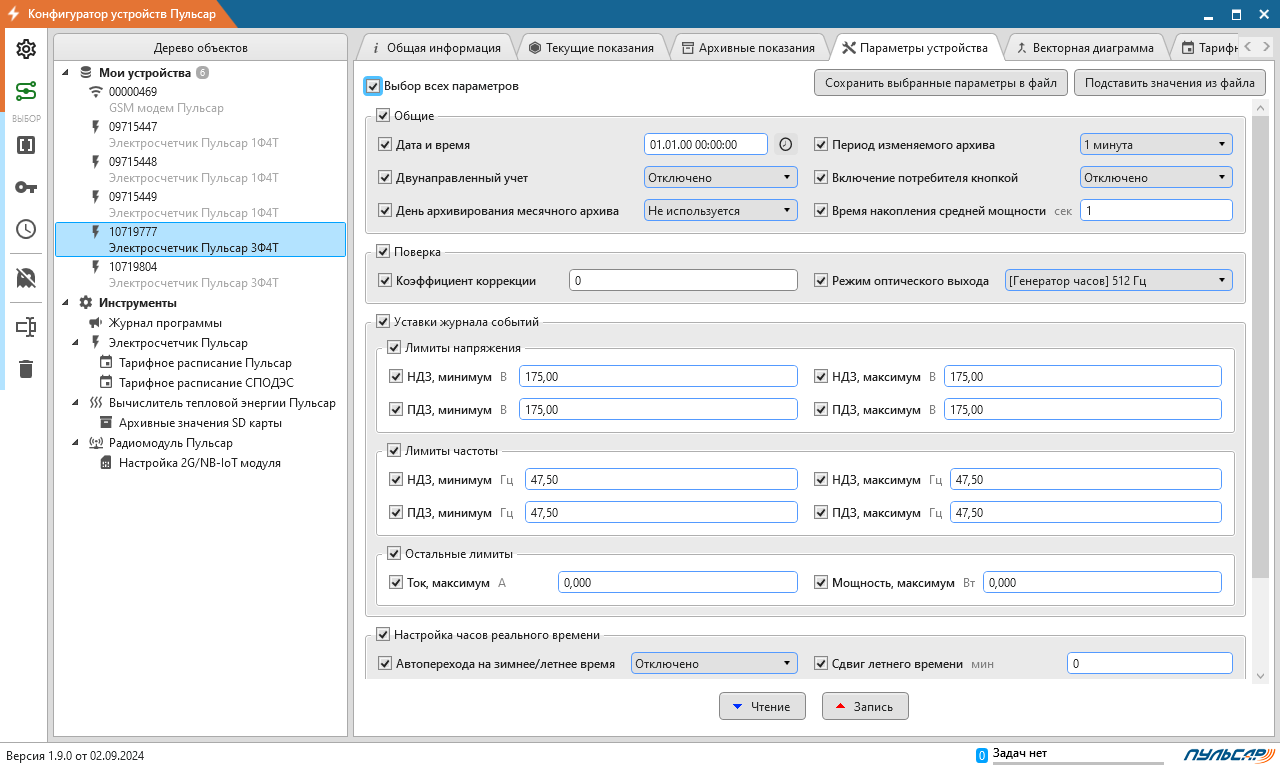Click the clock button beside date field
The height and width of the screenshot is (768, 1280).
(786, 144)
